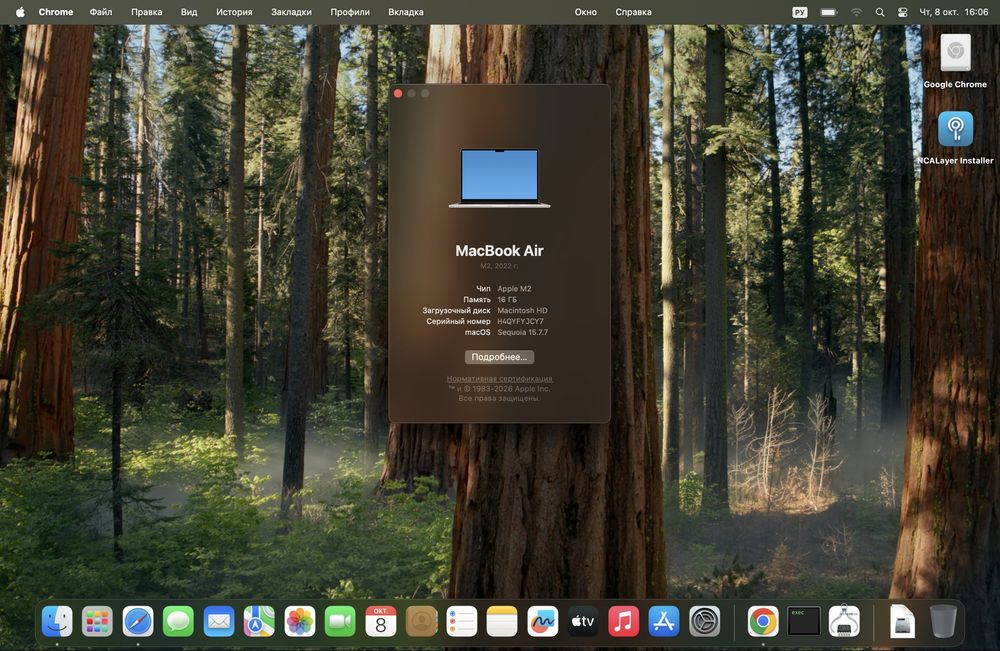
Task: Open Finder from the Dock
Action: pyautogui.click(x=57, y=621)
